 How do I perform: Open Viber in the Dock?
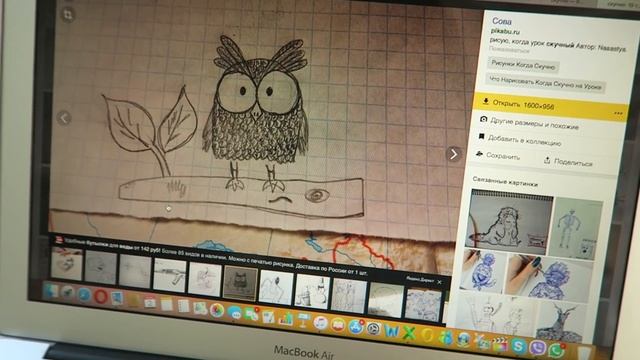pyautogui.click(x=538, y=347)
